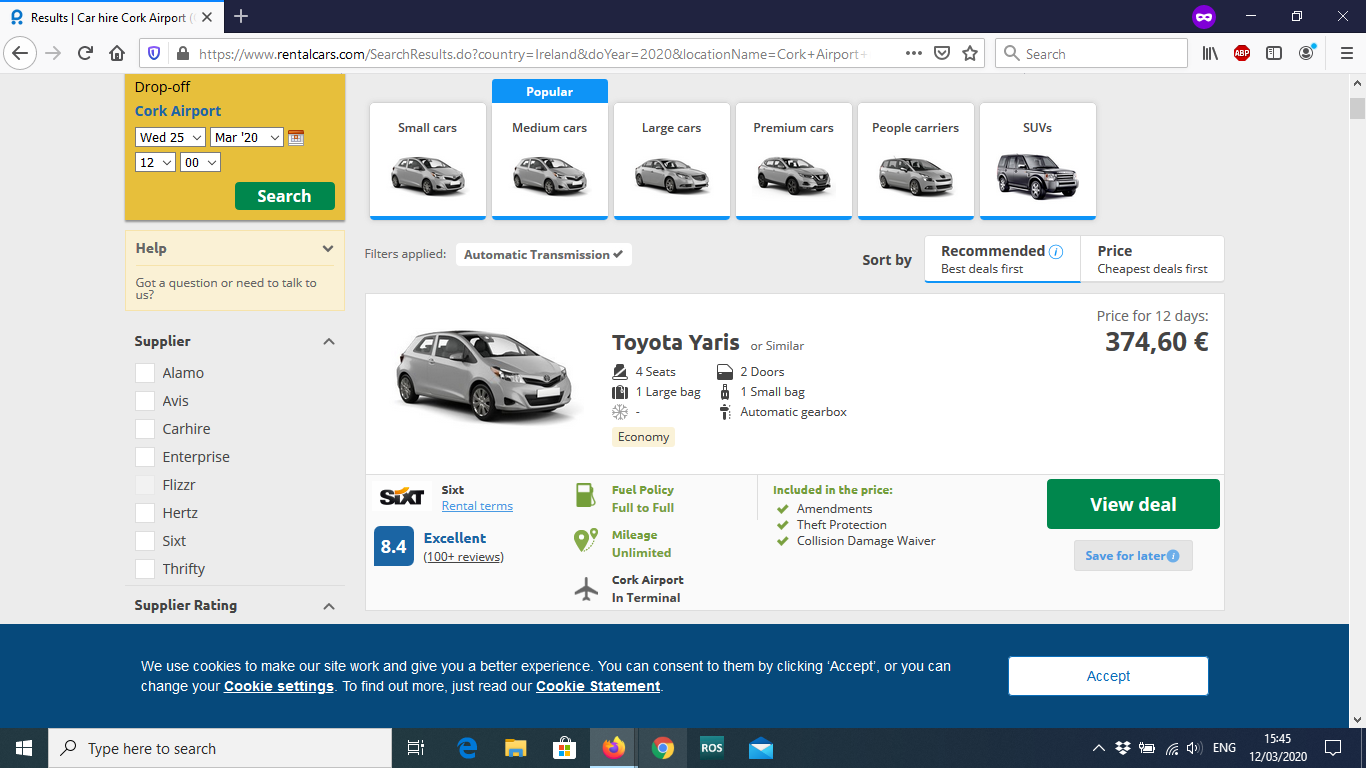Open File Explorer from taskbar
1366x768 pixels.
coord(516,748)
